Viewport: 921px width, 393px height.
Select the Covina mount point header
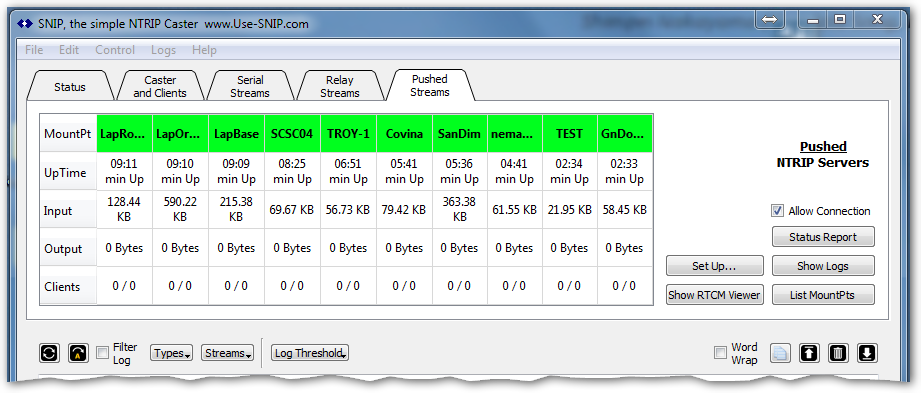coord(404,134)
